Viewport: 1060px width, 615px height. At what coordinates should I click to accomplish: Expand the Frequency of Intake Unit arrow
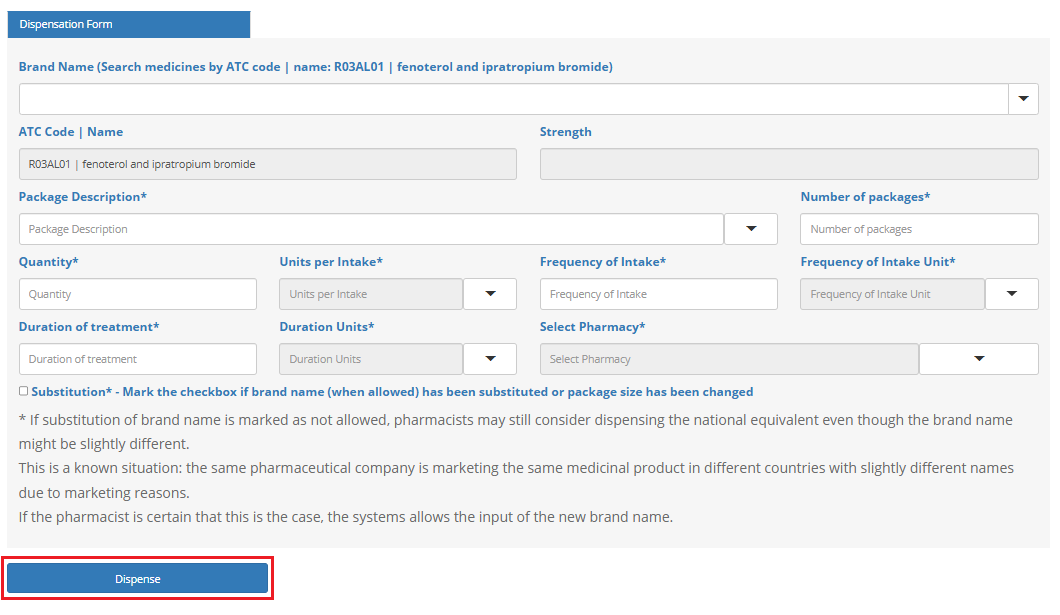pos(1012,294)
